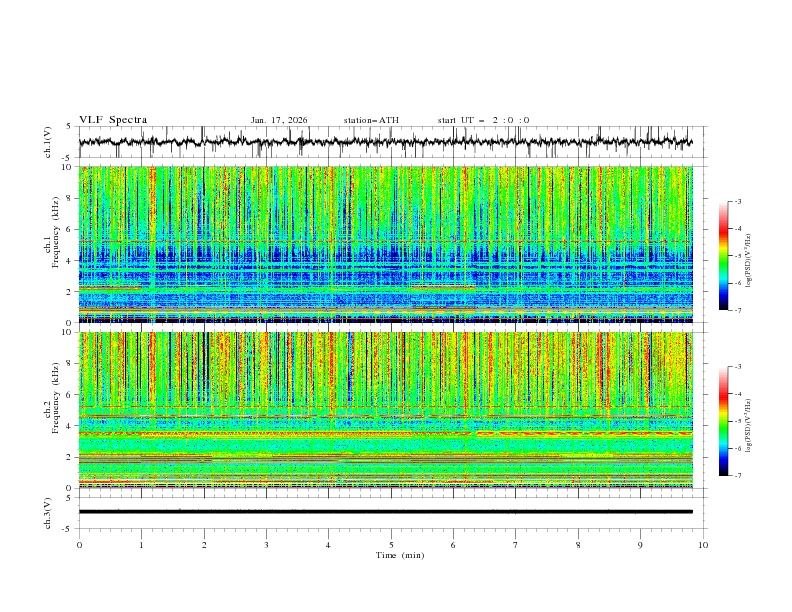Click the Jan. 17, 2026 date label

point(279,120)
